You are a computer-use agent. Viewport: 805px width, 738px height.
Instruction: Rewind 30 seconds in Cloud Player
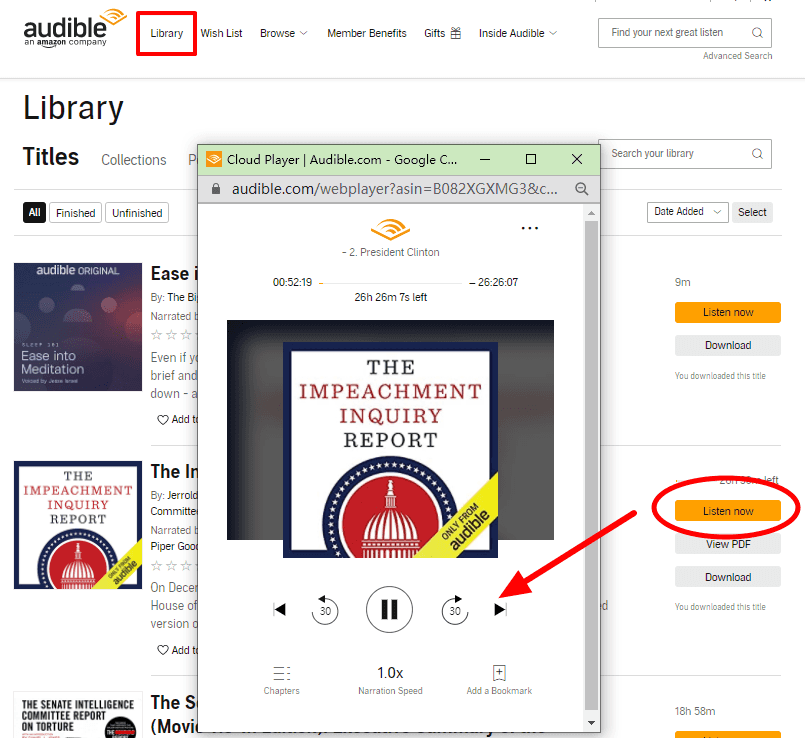pos(325,610)
